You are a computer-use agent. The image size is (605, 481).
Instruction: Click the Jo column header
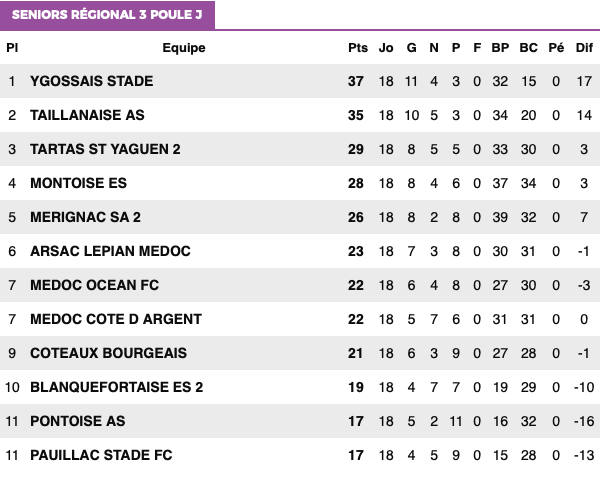pyautogui.click(x=386, y=48)
